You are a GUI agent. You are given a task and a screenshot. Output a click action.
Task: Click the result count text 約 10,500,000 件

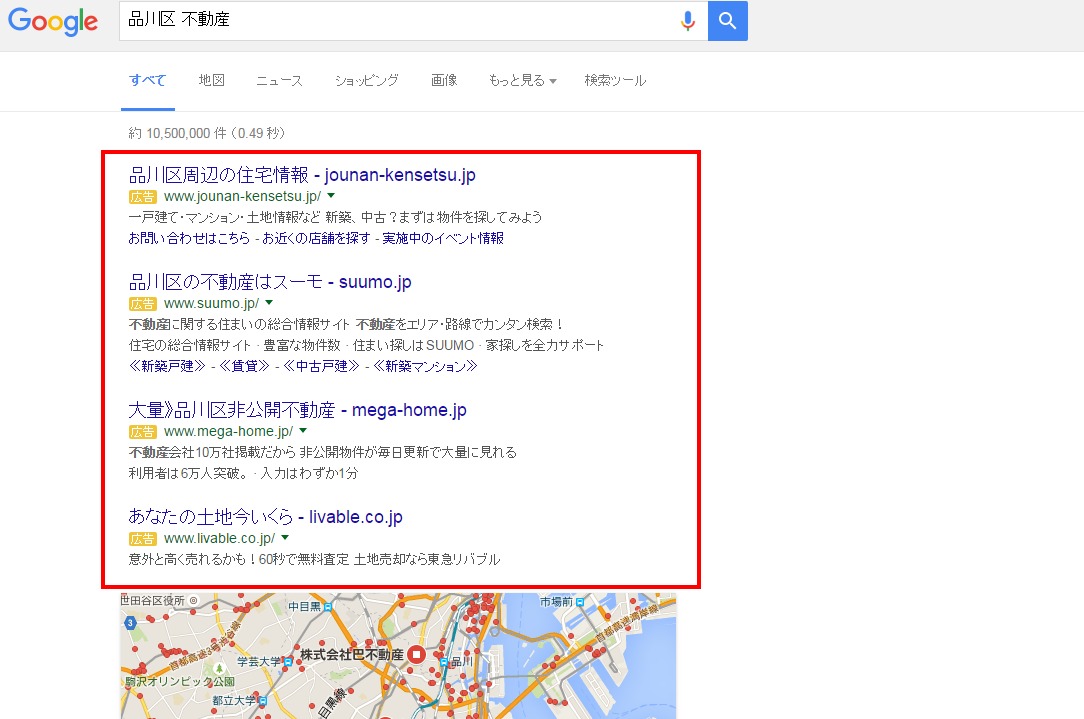pos(177,133)
